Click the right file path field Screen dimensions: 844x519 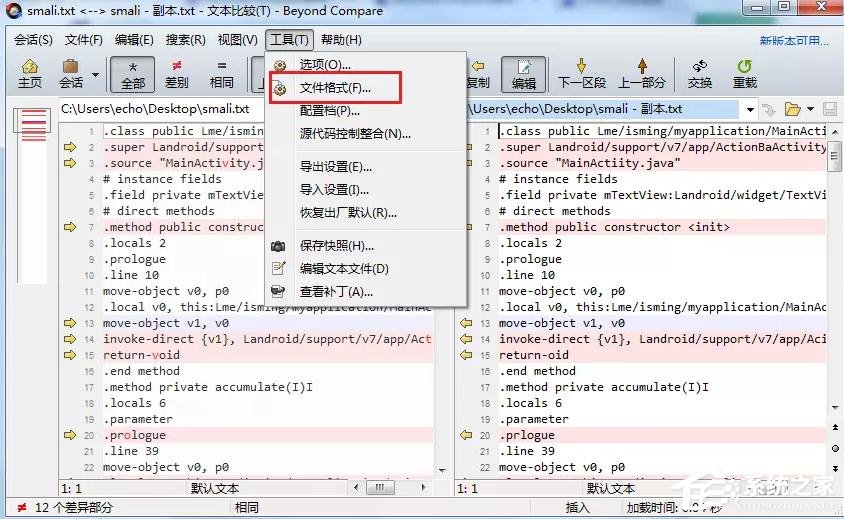tap(603, 109)
